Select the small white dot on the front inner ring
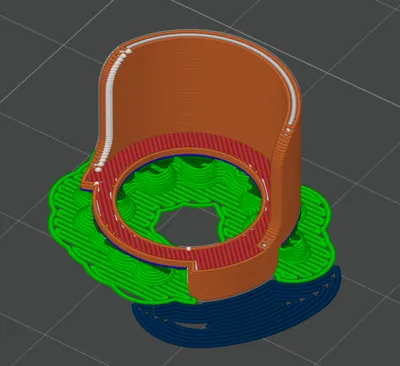400x366 pixels. tap(189, 249)
